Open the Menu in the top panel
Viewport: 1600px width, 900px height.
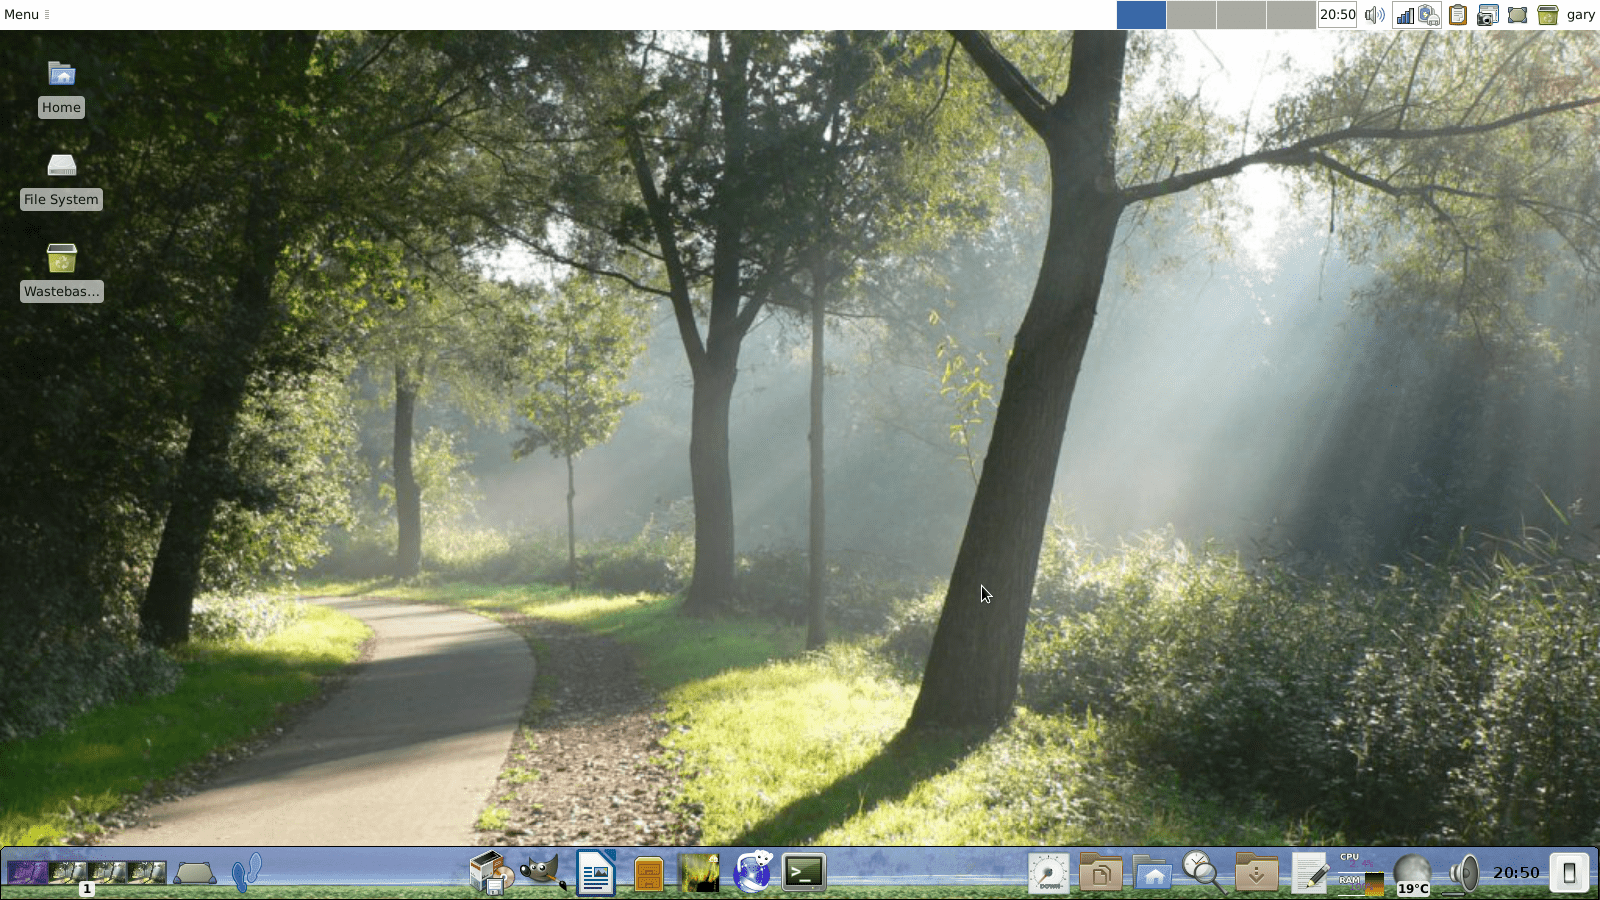tap(21, 14)
